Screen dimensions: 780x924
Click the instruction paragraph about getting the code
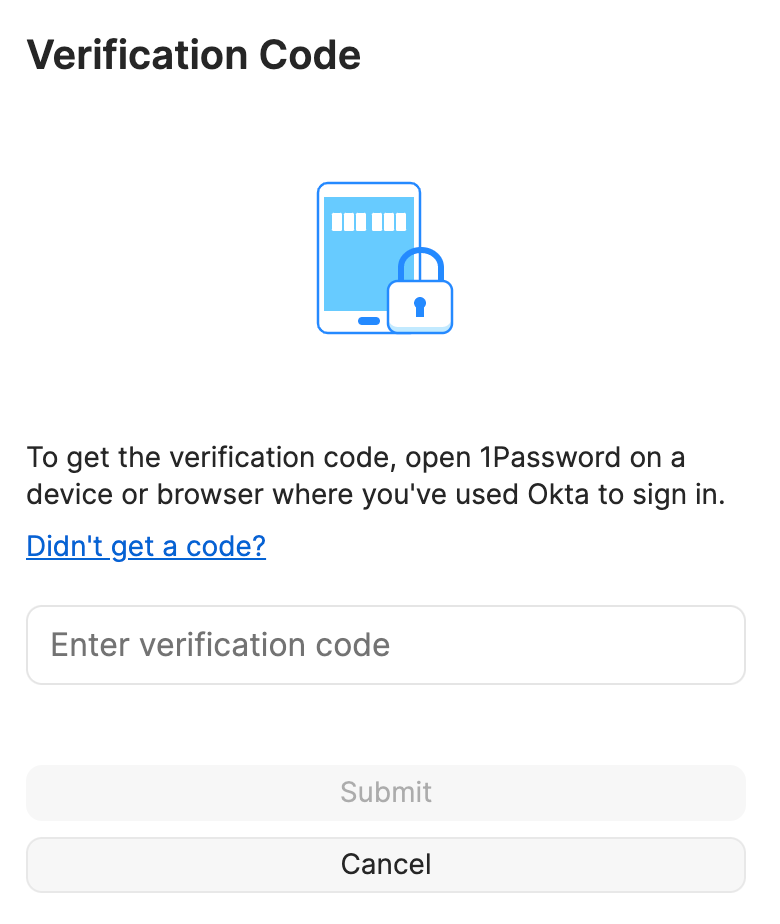coord(376,476)
